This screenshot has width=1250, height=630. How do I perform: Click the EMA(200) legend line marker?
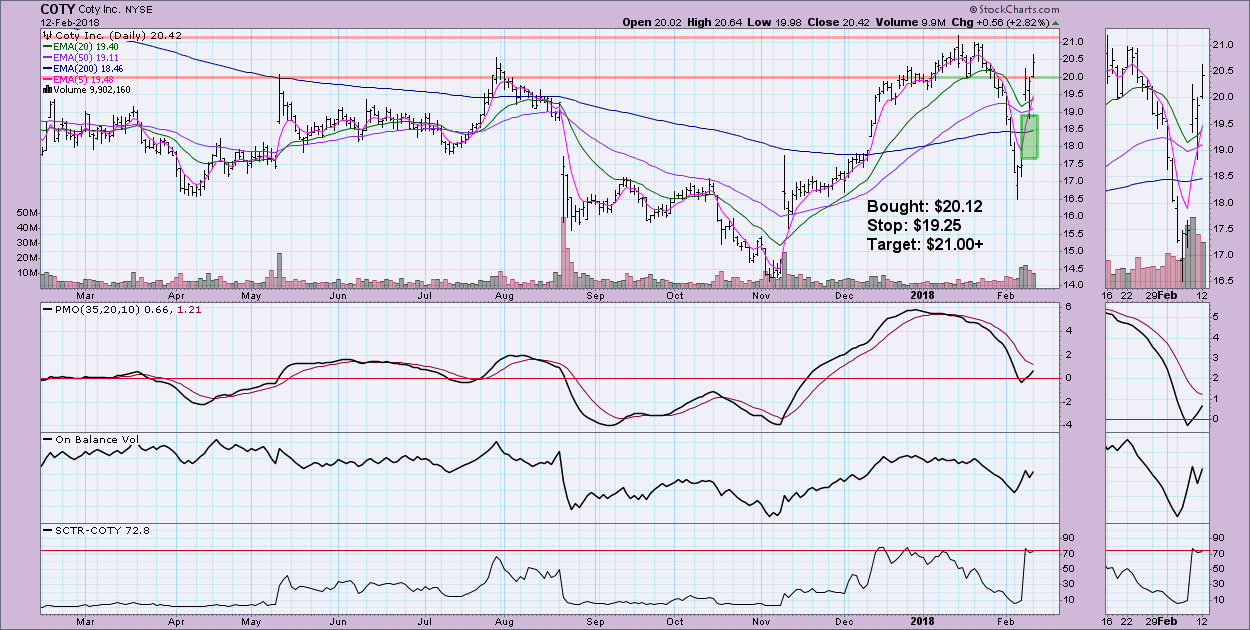[46, 68]
